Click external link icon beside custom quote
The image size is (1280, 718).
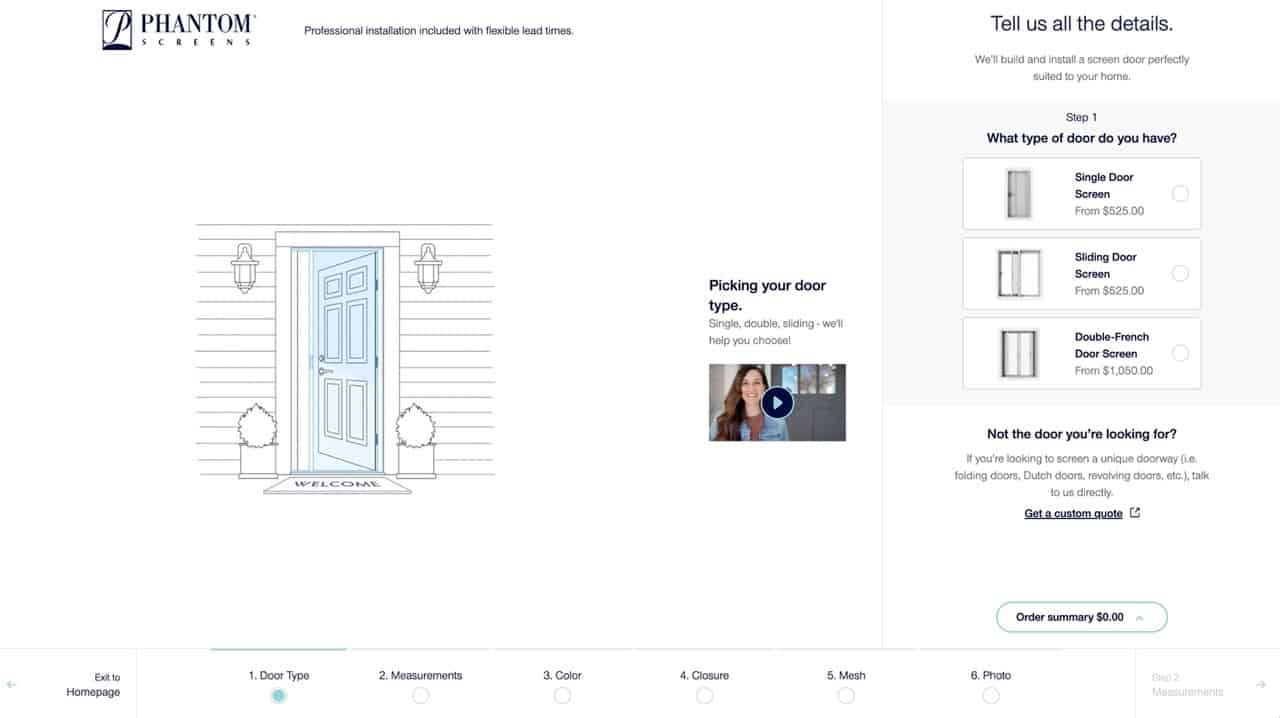click(x=1135, y=513)
